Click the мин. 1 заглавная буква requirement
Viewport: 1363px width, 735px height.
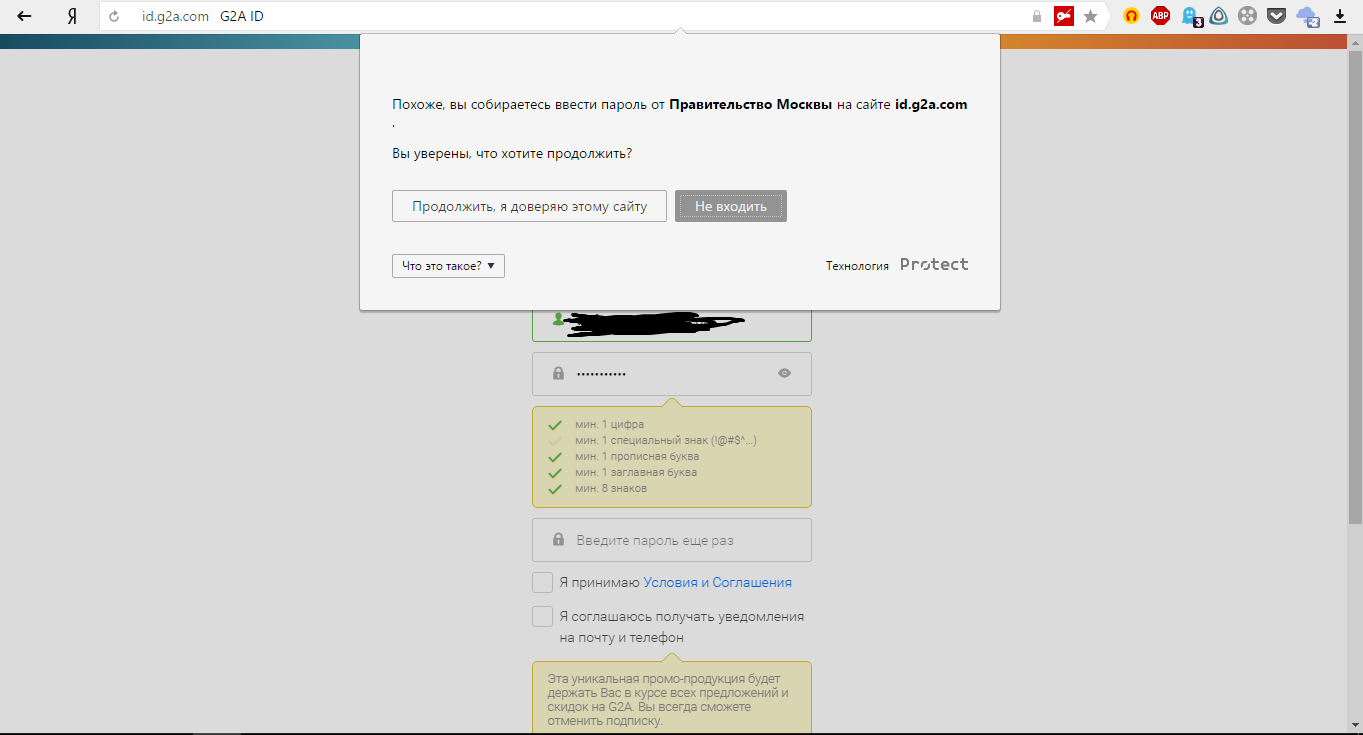point(636,472)
